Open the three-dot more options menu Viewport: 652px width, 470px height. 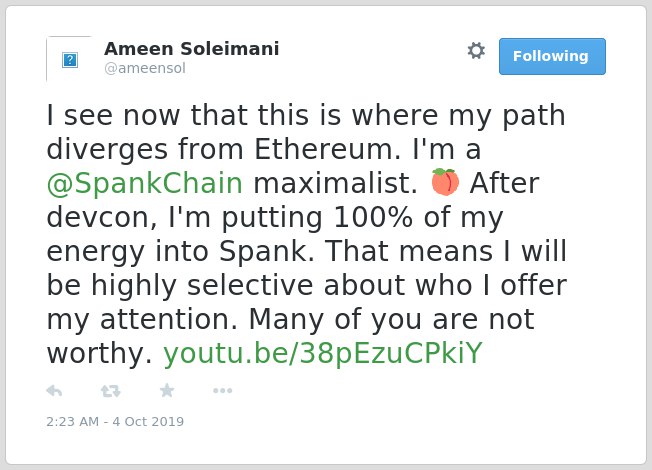point(222,391)
